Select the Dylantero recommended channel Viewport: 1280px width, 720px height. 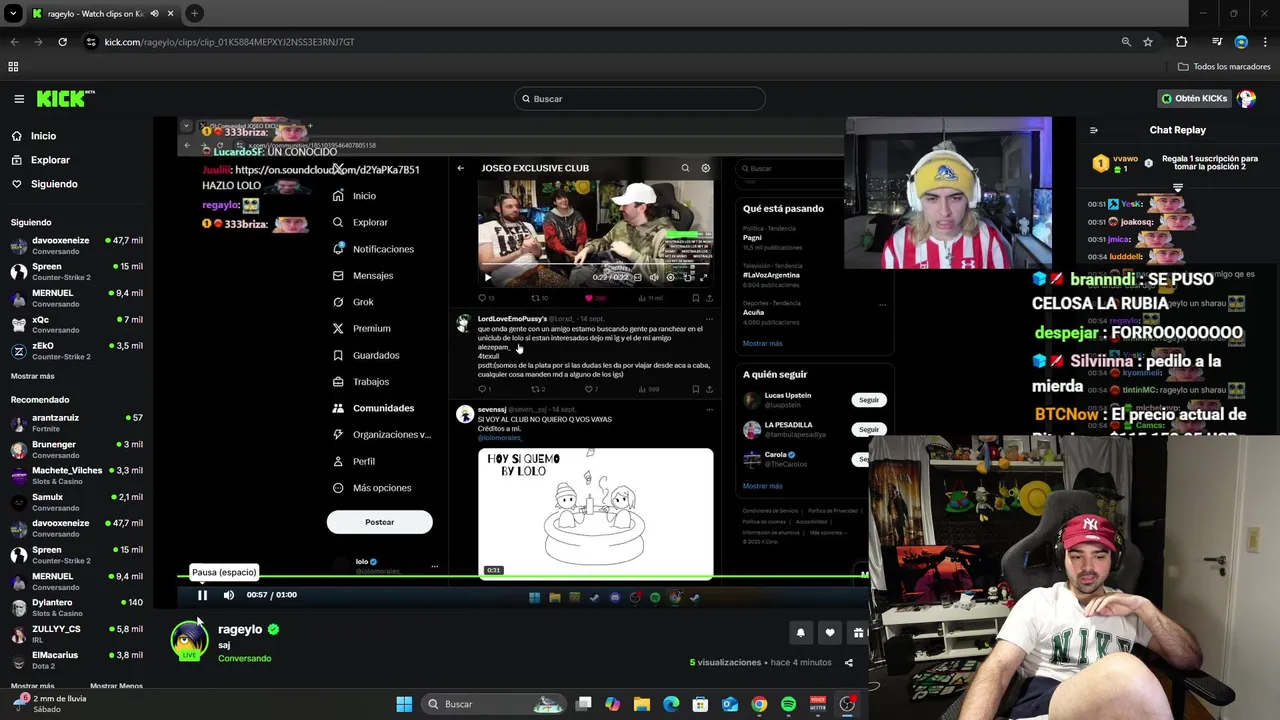click(76, 607)
